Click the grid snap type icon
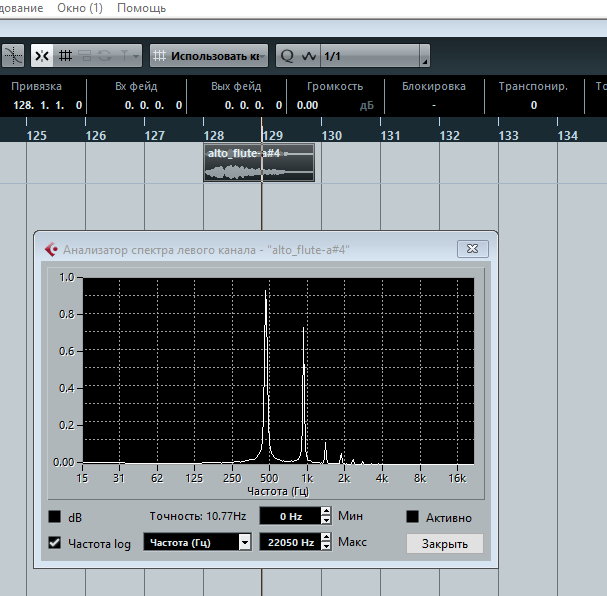 (x=65, y=56)
